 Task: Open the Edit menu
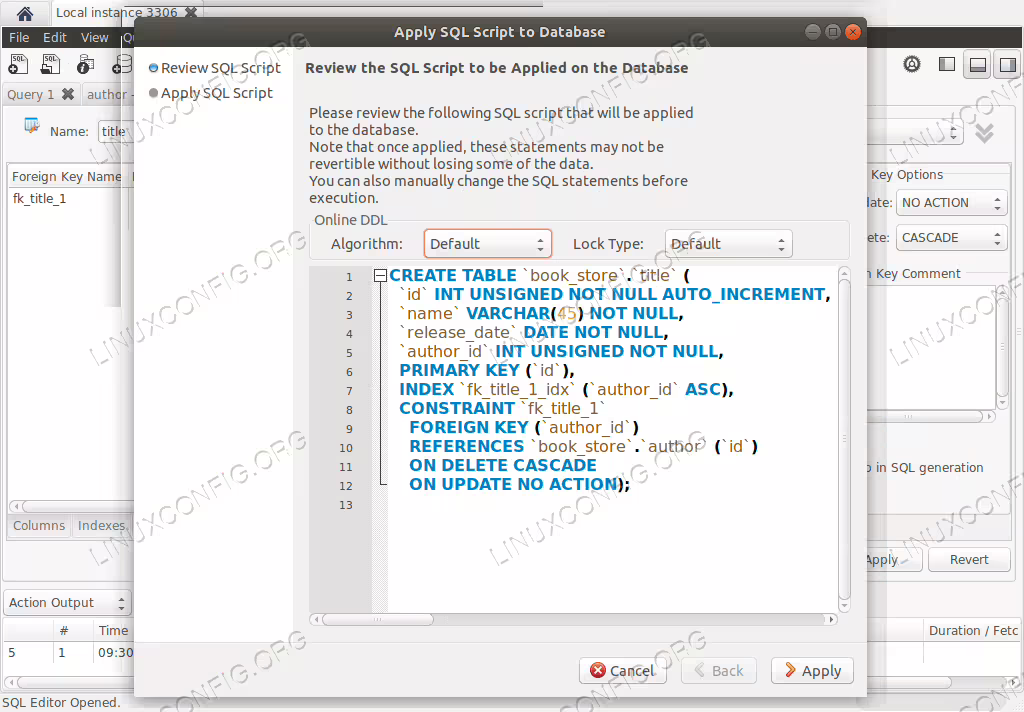(x=55, y=37)
